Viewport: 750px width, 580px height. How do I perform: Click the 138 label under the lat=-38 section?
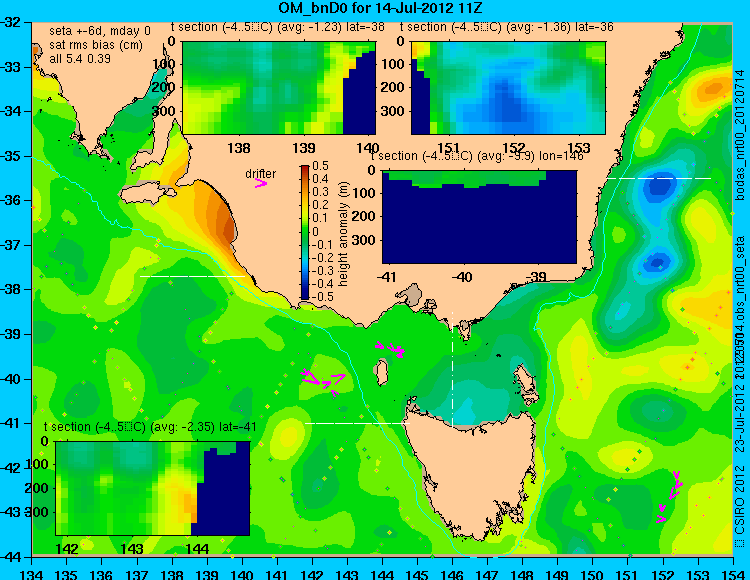click(239, 148)
